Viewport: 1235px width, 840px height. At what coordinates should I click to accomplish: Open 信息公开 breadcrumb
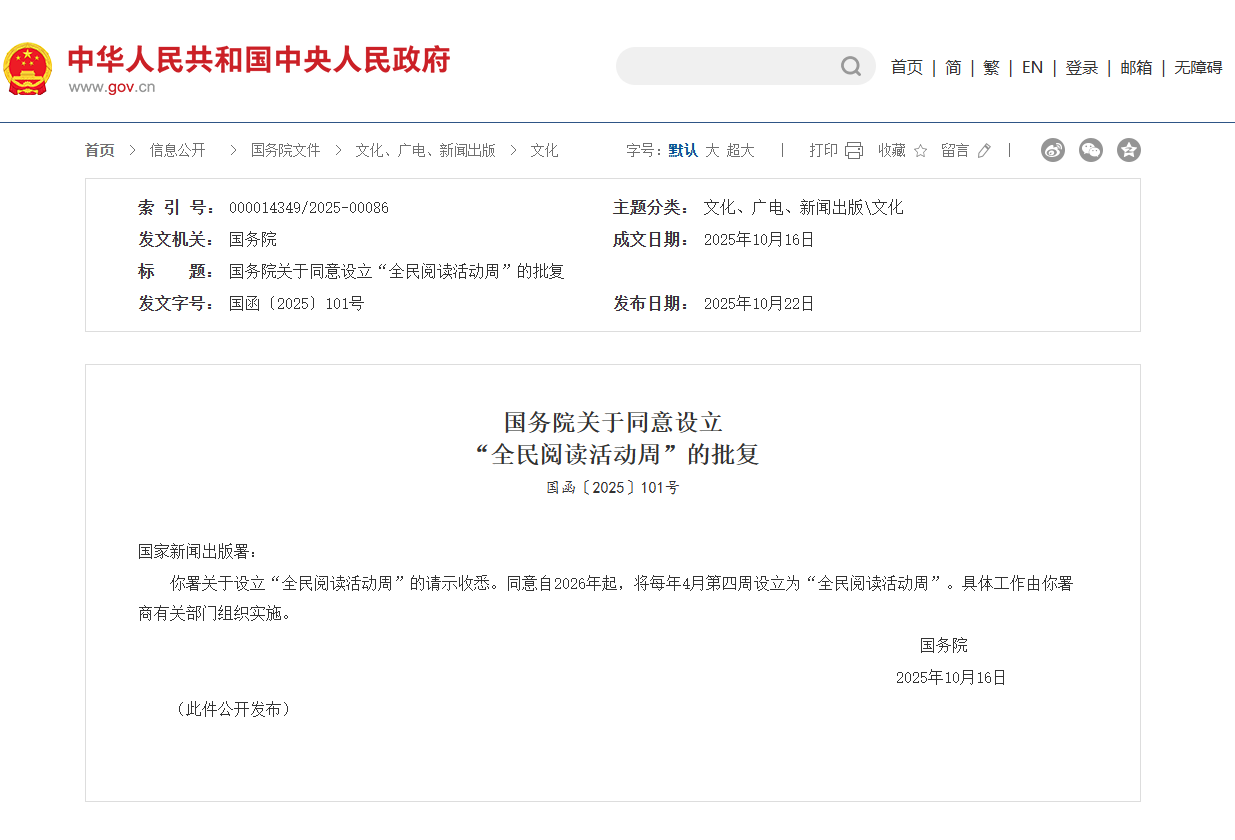[177, 150]
